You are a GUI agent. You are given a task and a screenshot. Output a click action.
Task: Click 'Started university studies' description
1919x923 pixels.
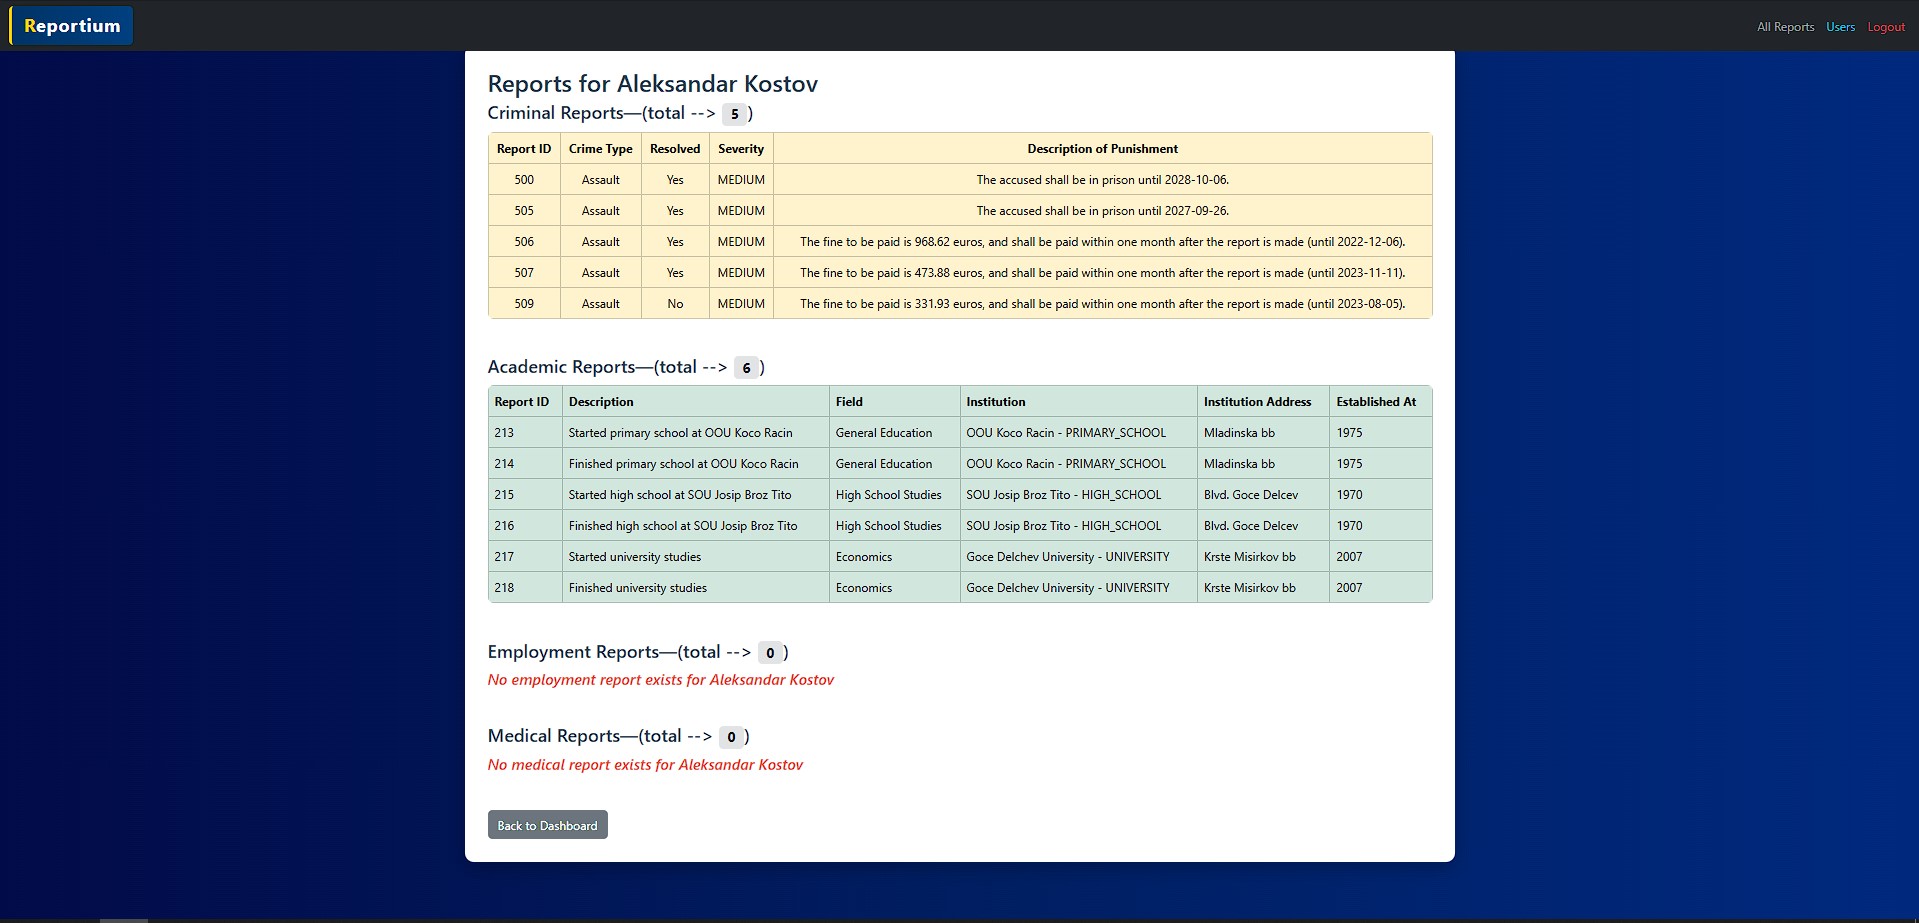(x=635, y=557)
